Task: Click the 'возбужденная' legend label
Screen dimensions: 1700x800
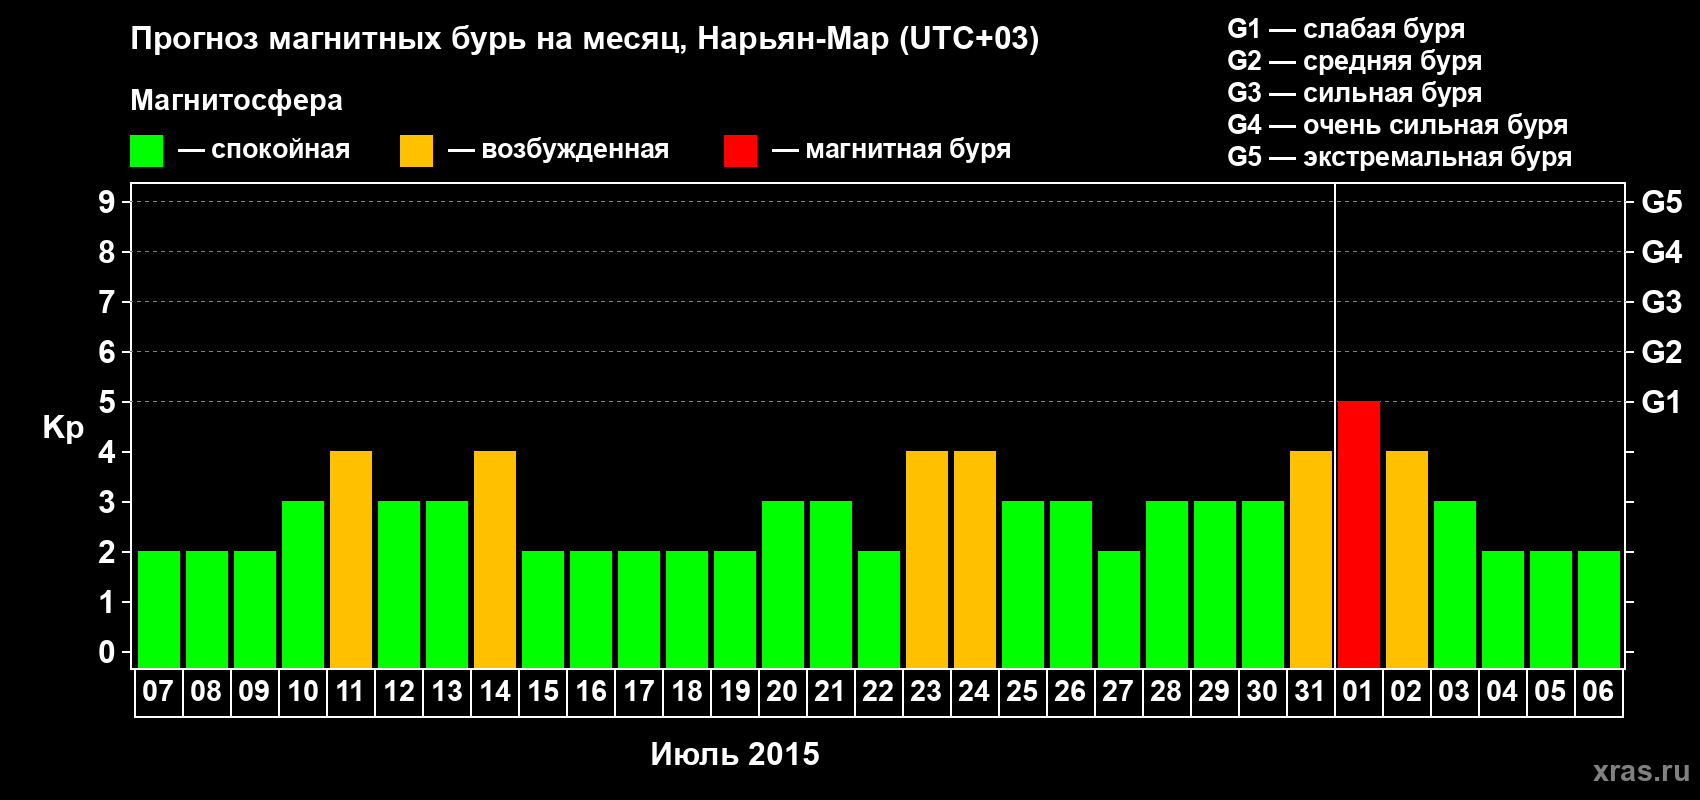Action: point(575,150)
